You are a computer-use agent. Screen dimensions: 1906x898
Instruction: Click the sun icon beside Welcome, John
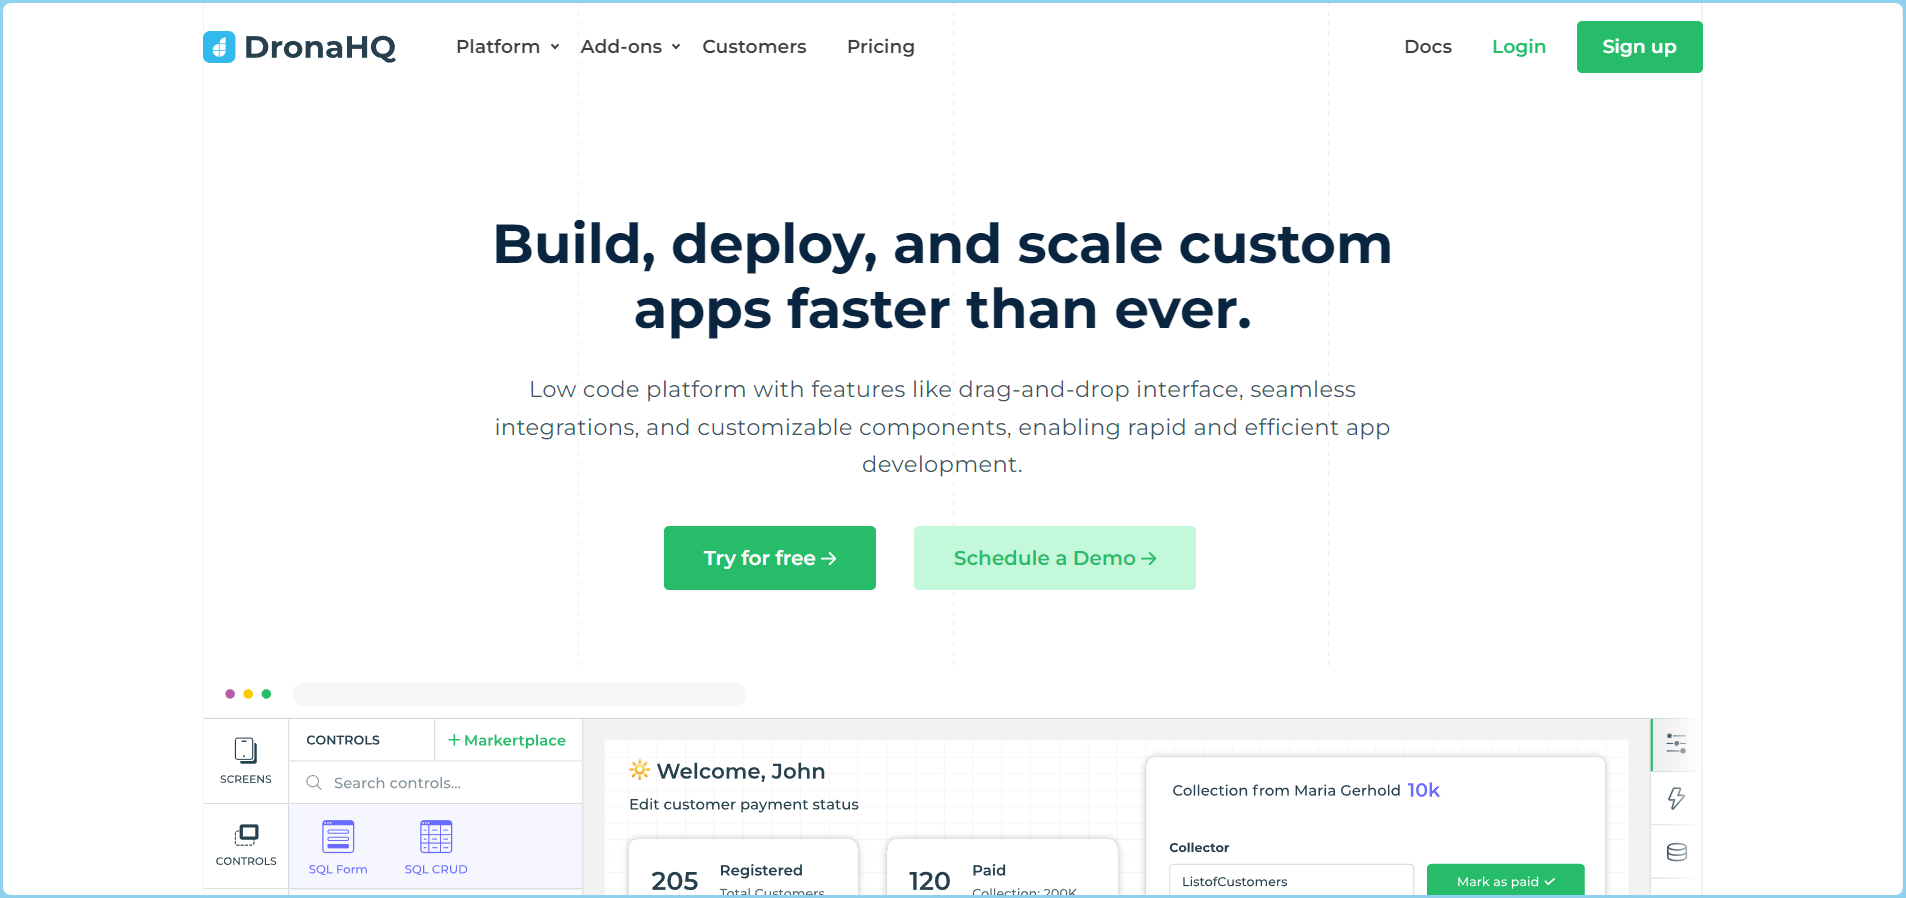coord(639,770)
